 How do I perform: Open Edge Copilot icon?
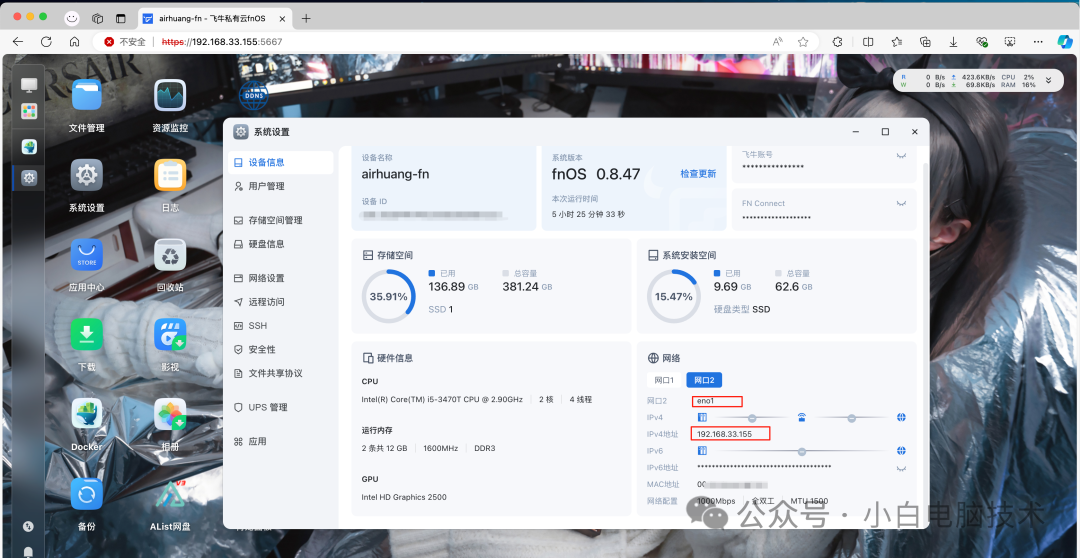(1065, 41)
